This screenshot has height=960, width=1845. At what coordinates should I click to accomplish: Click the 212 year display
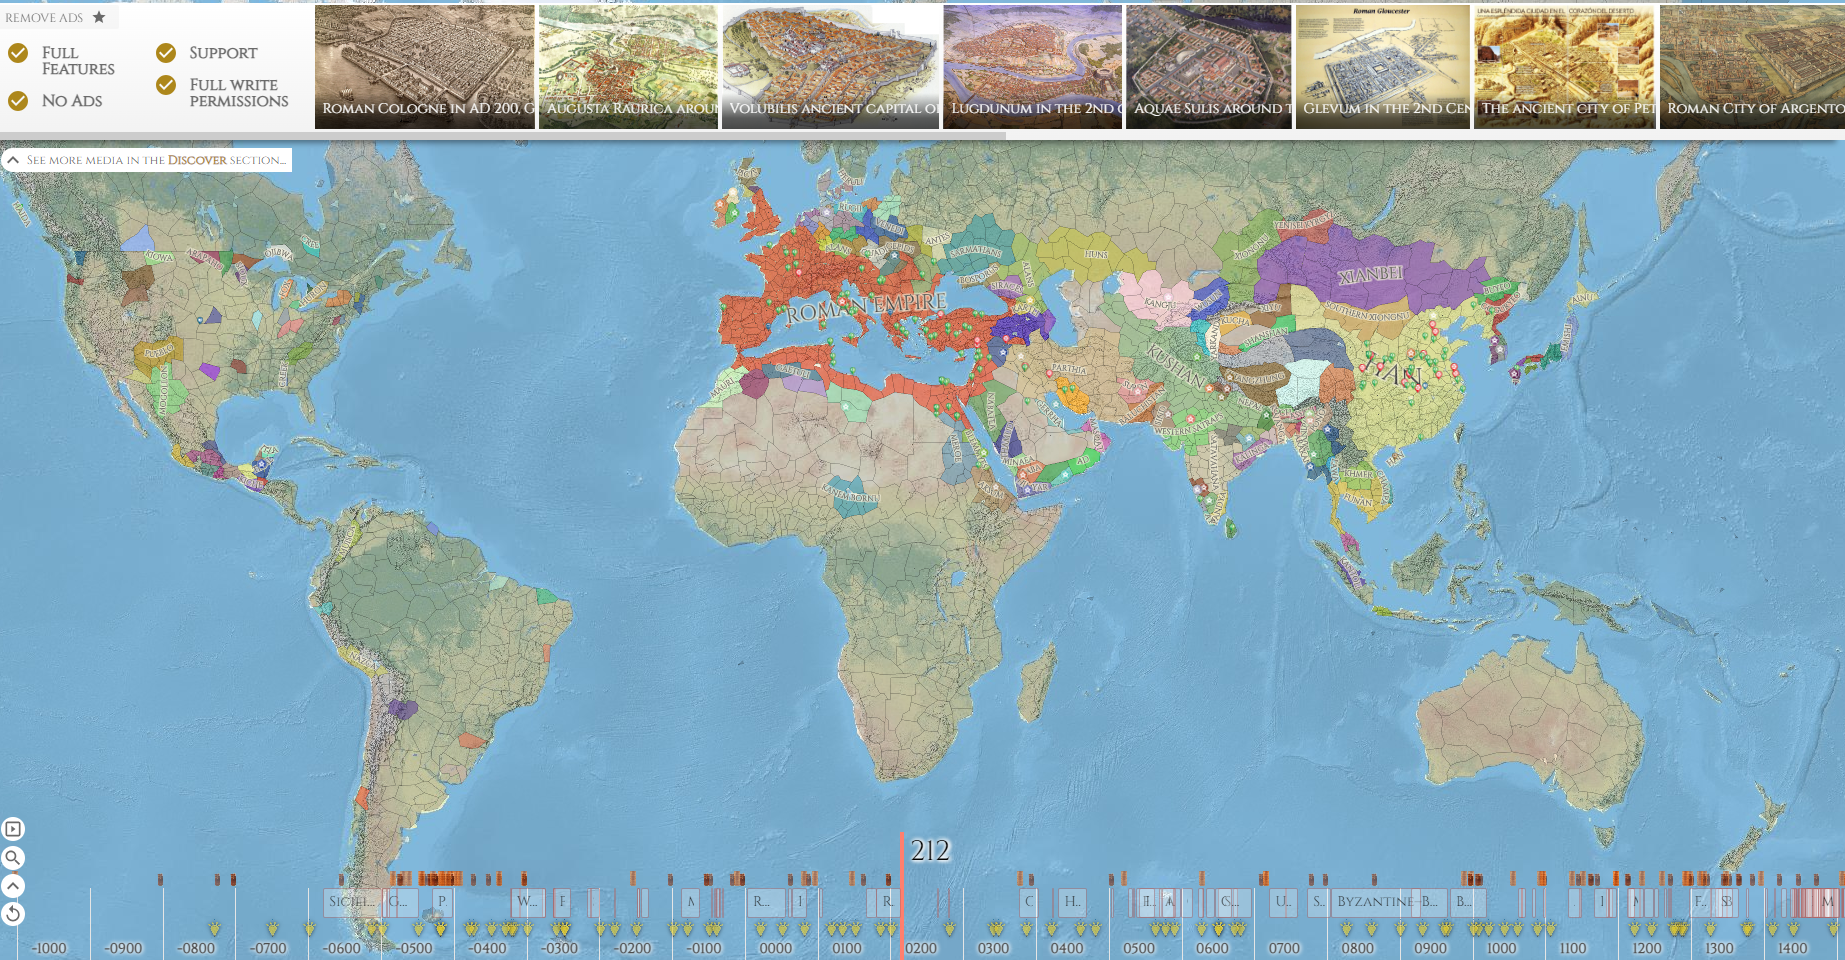coord(930,851)
